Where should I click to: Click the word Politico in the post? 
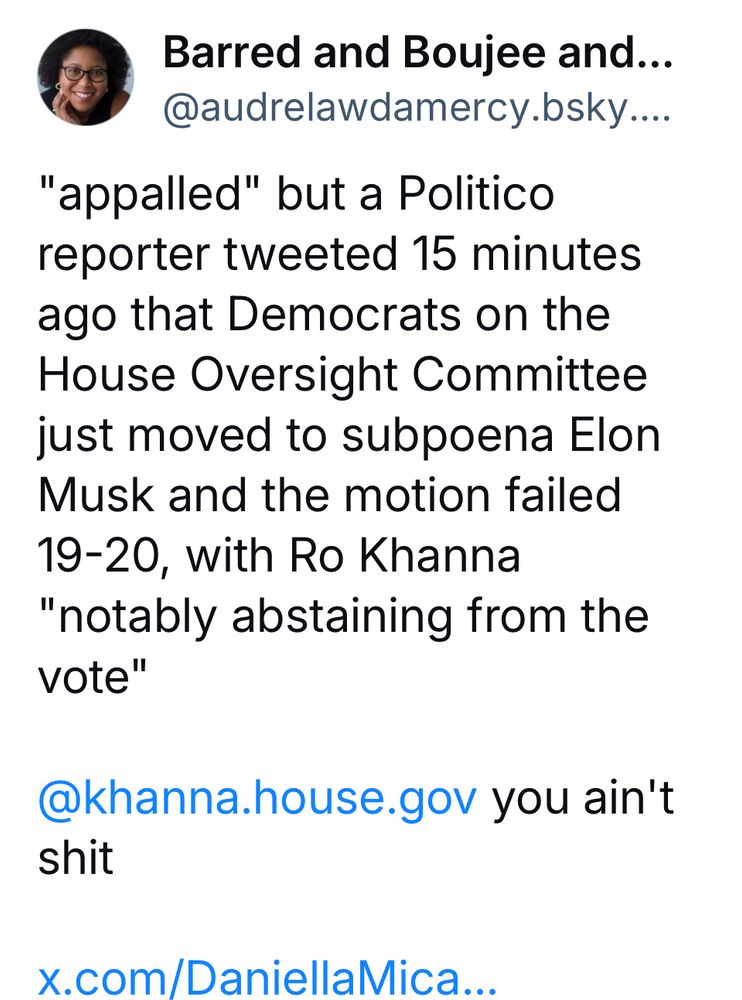pyautogui.click(x=476, y=193)
